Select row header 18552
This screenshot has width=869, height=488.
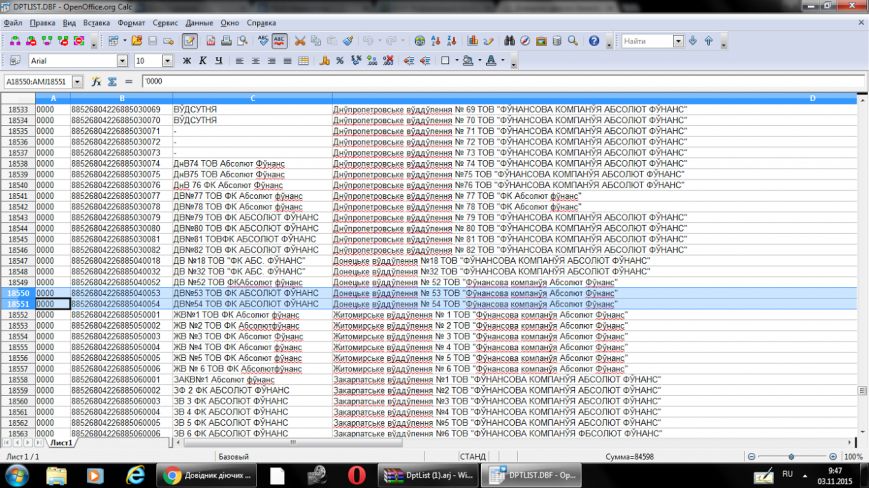click(x=18, y=315)
